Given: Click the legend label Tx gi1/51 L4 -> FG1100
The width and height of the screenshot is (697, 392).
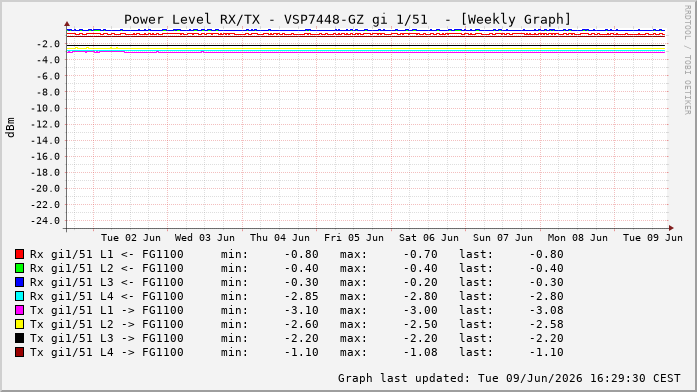Looking at the screenshot, I should pos(107,352).
